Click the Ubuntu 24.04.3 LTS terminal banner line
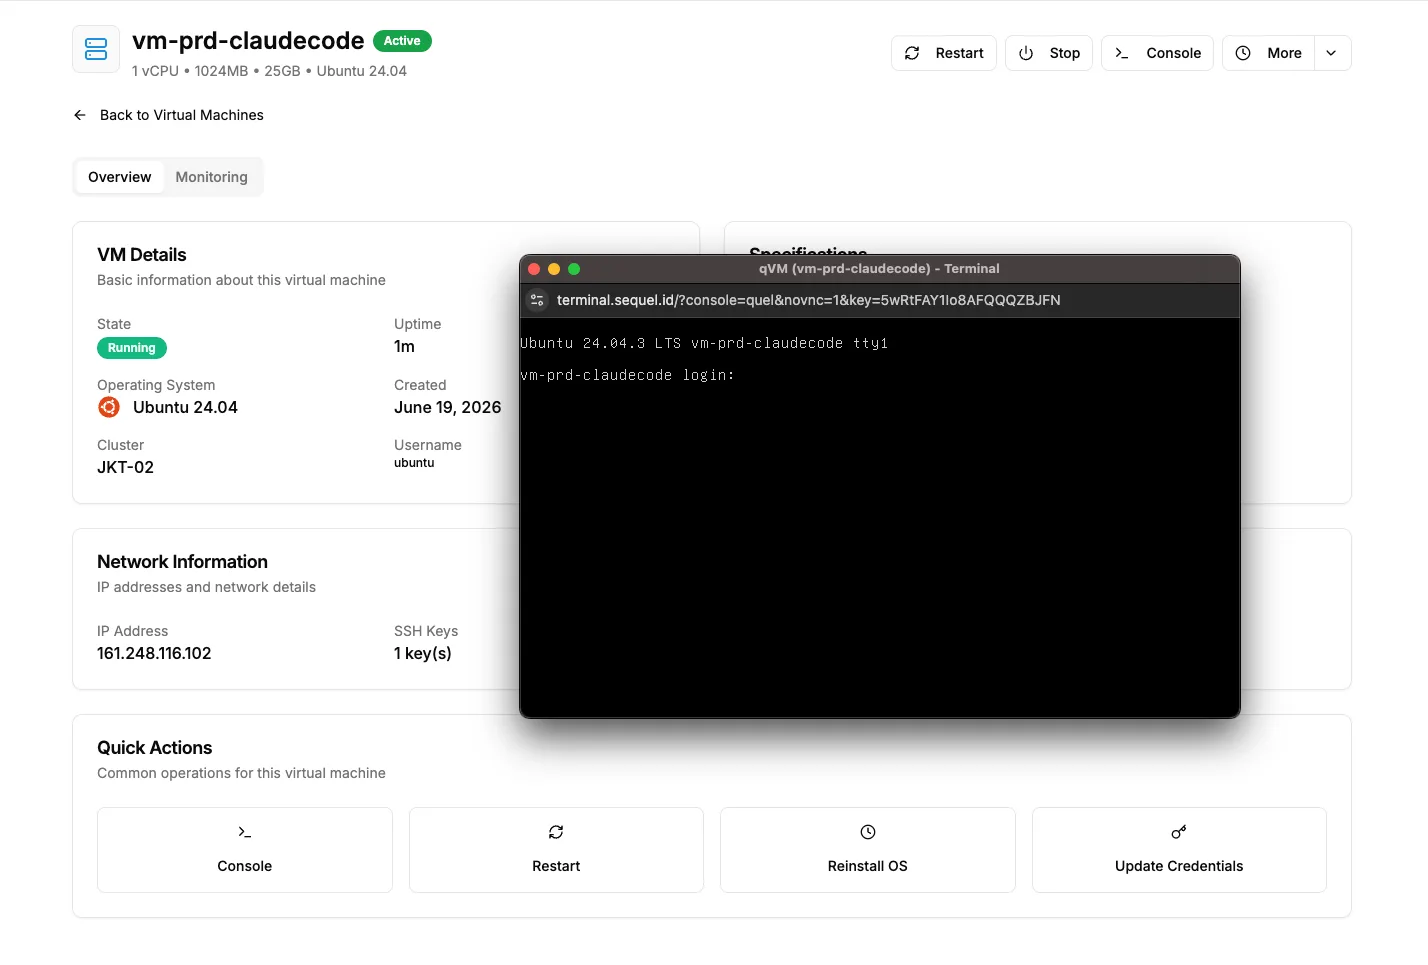 [704, 343]
